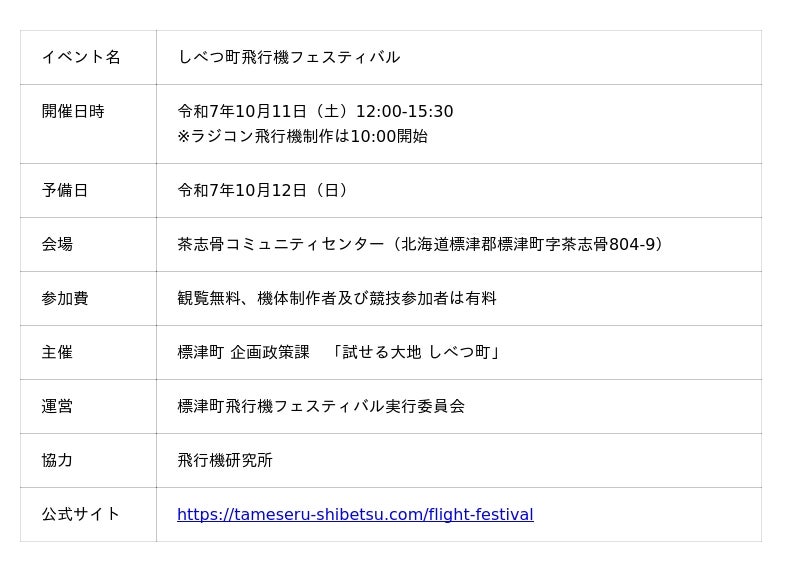The width and height of the screenshot is (800, 572).
Task: Click the 公式サイト label cell
Action: click(81, 514)
